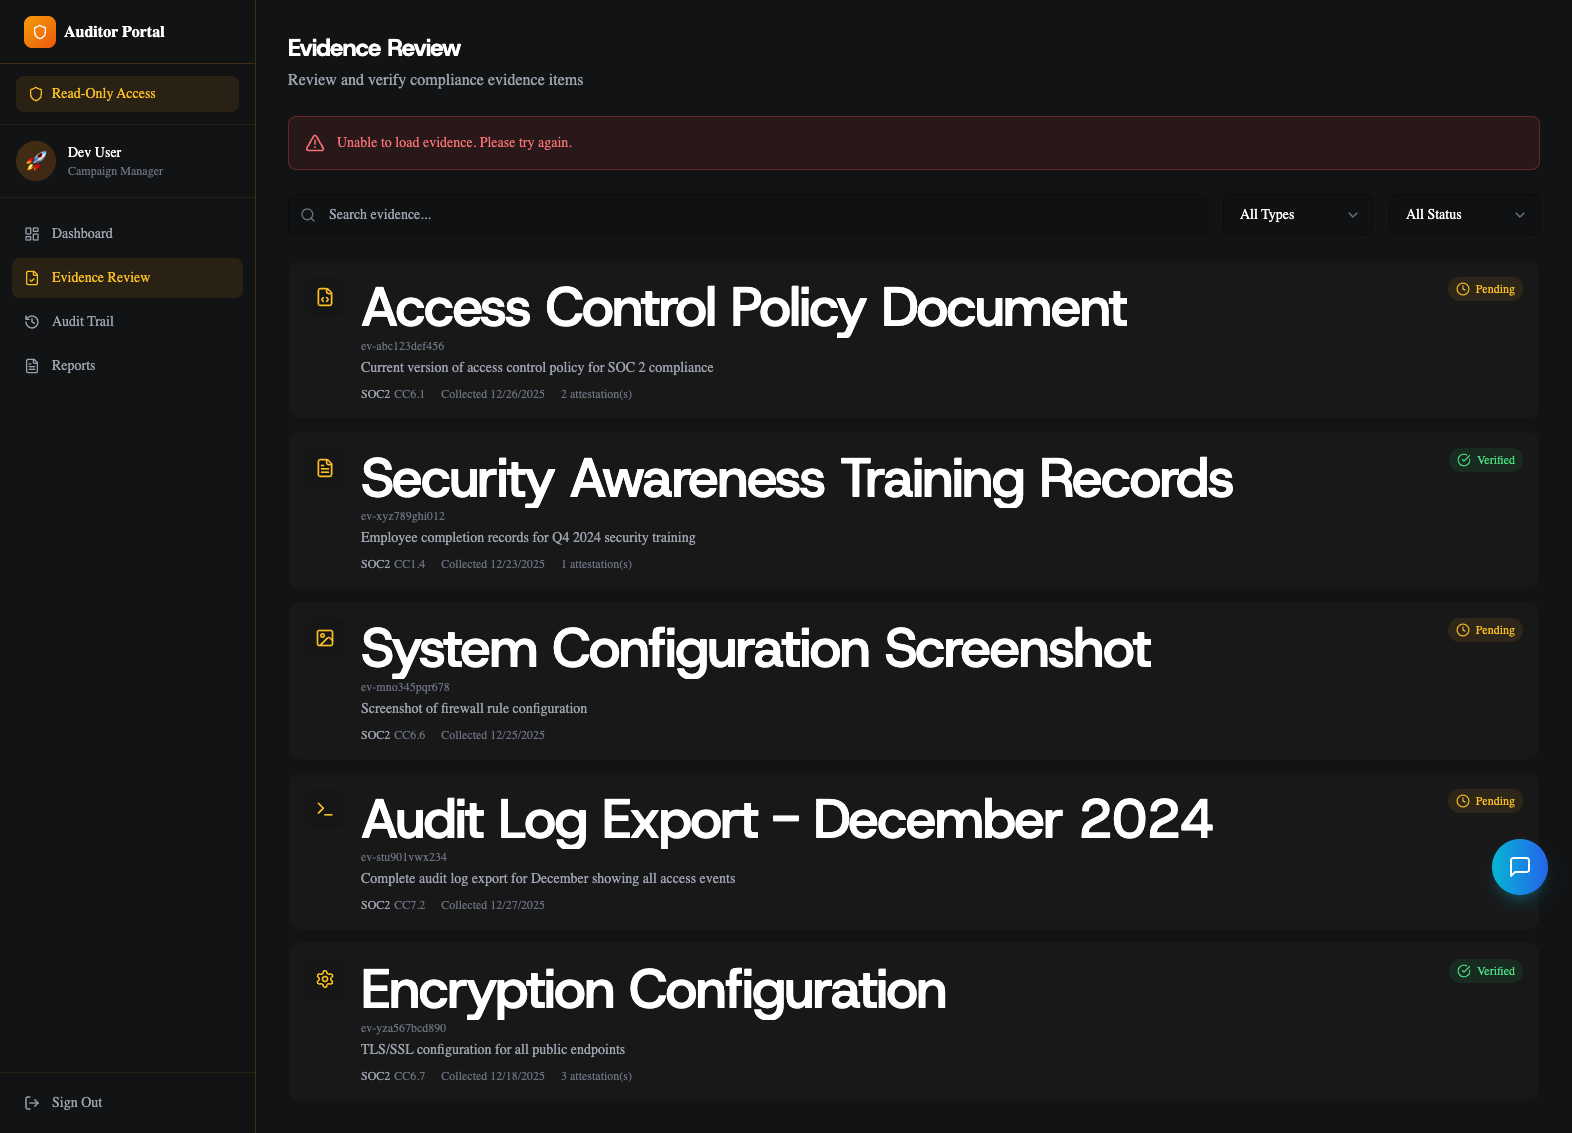Click the Auditor Portal shield logo
Viewport: 1572px width, 1133px height.
[x=40, y=32]
